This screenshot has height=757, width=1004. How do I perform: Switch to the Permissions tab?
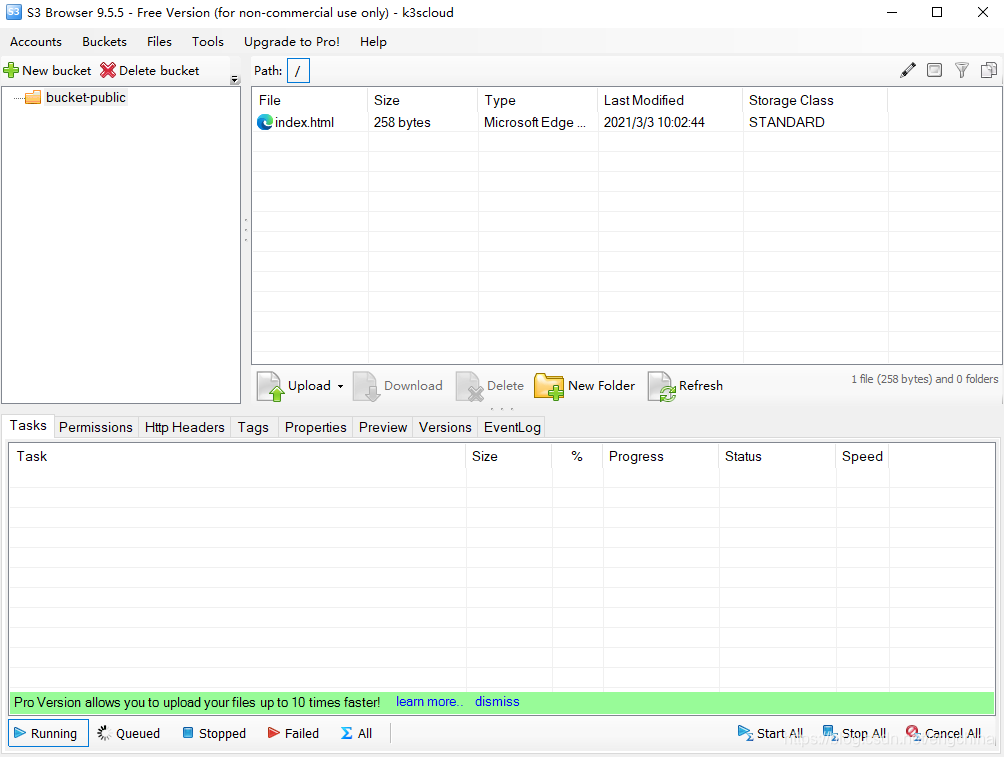(96, 427)
